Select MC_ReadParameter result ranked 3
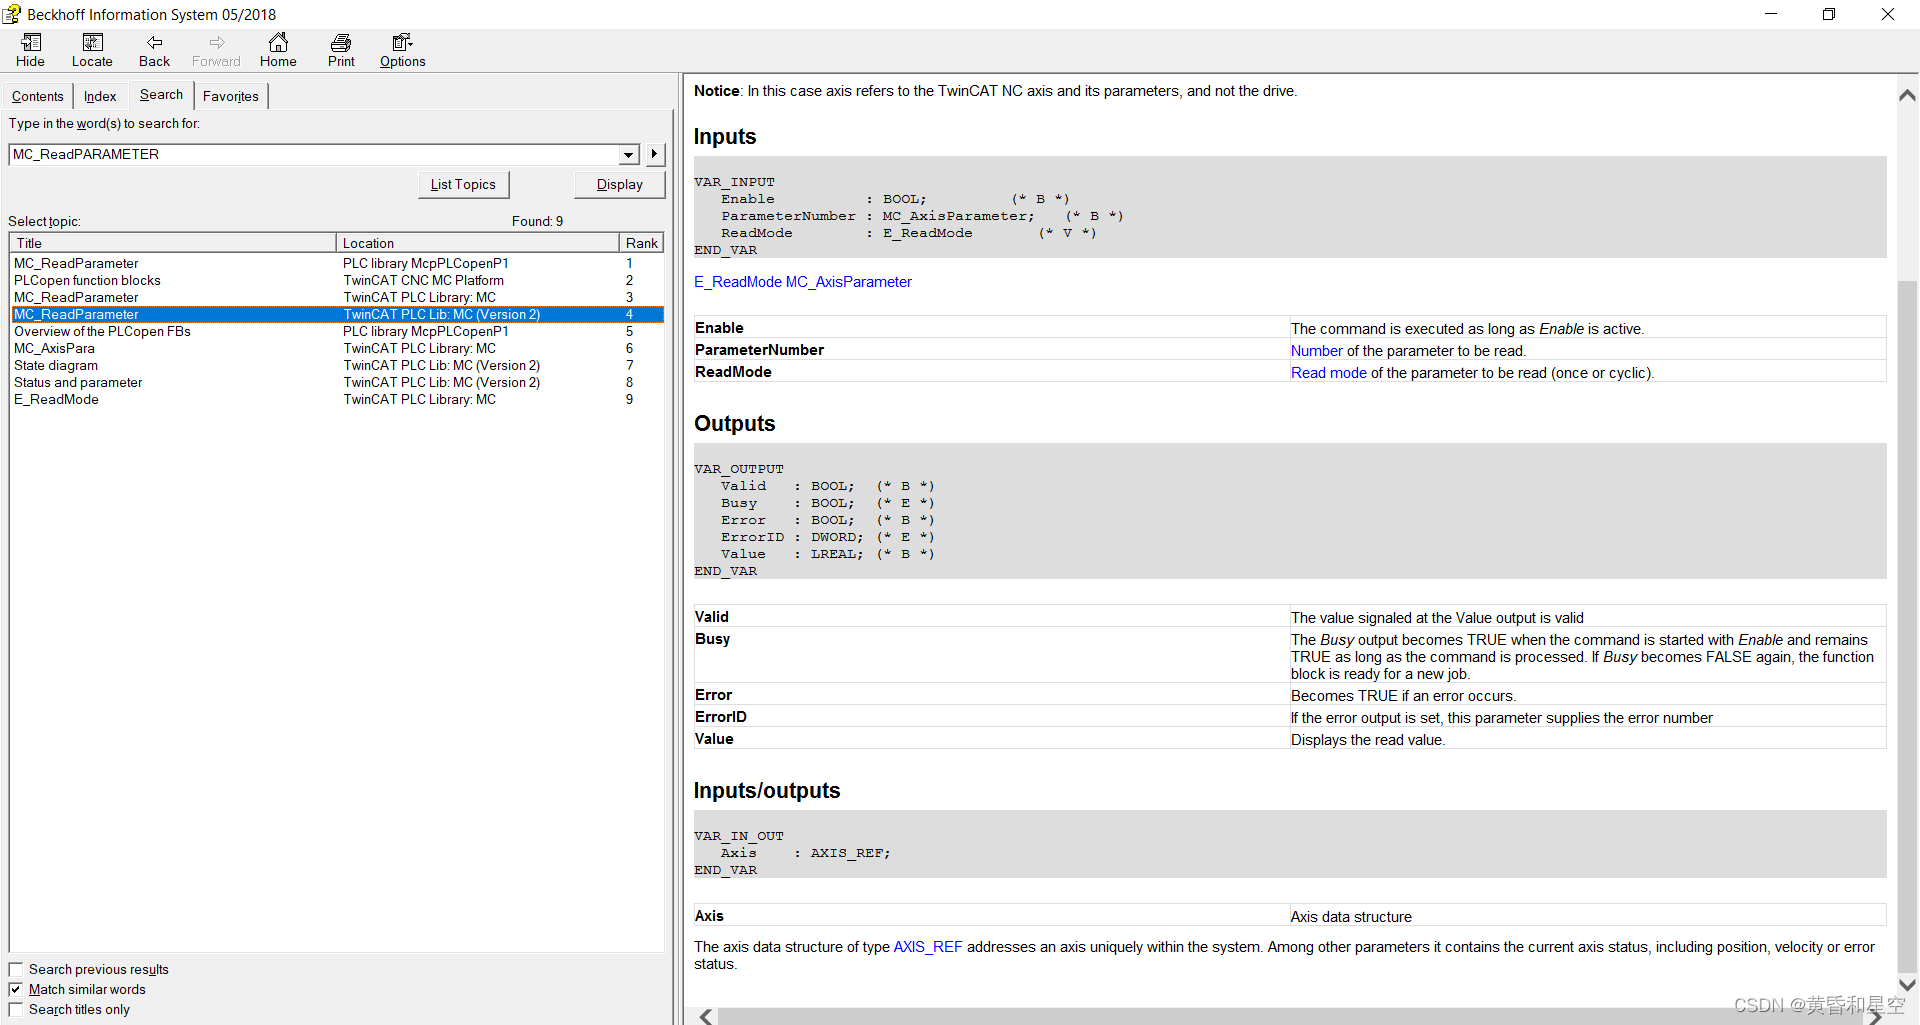Screen dimensions: 1920x1025 (x=336, y=298)
